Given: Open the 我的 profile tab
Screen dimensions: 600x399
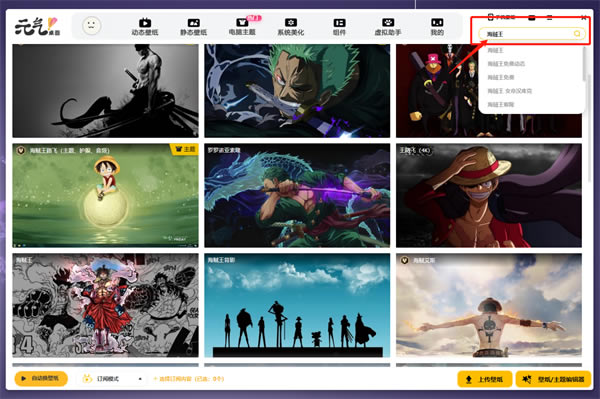Looking at the screenshot, I should point(437,27).
